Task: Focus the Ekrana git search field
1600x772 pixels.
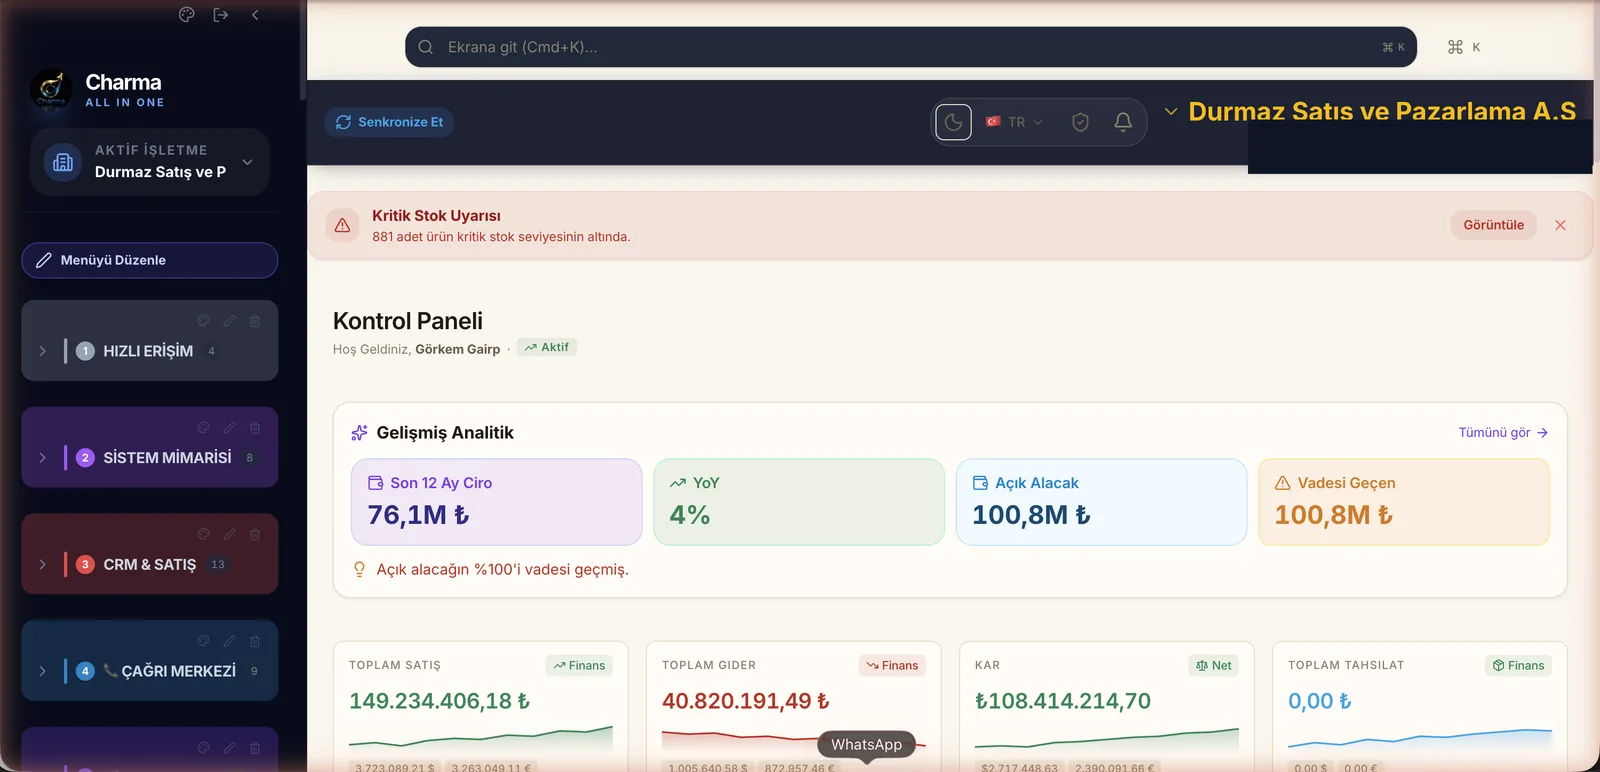Action: 910,47
